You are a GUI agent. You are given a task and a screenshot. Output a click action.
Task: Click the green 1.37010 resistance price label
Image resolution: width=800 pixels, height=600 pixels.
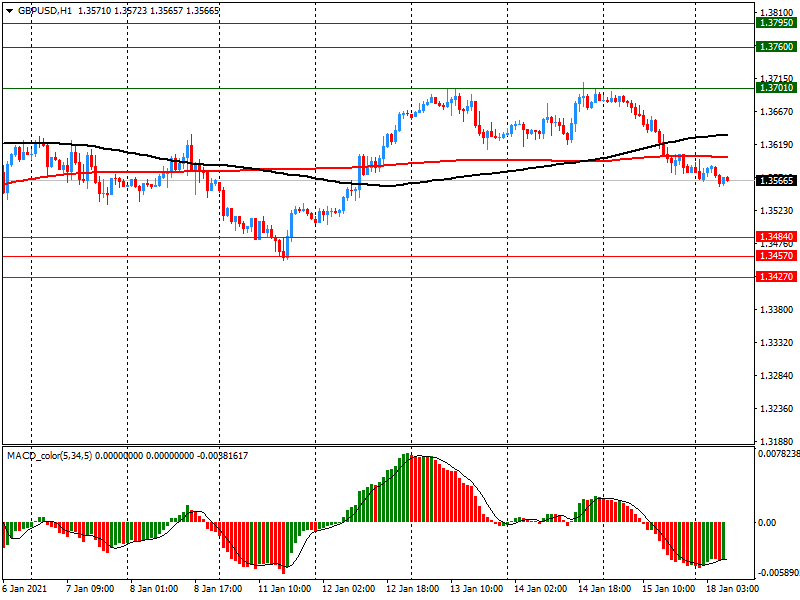click(777, 88)
